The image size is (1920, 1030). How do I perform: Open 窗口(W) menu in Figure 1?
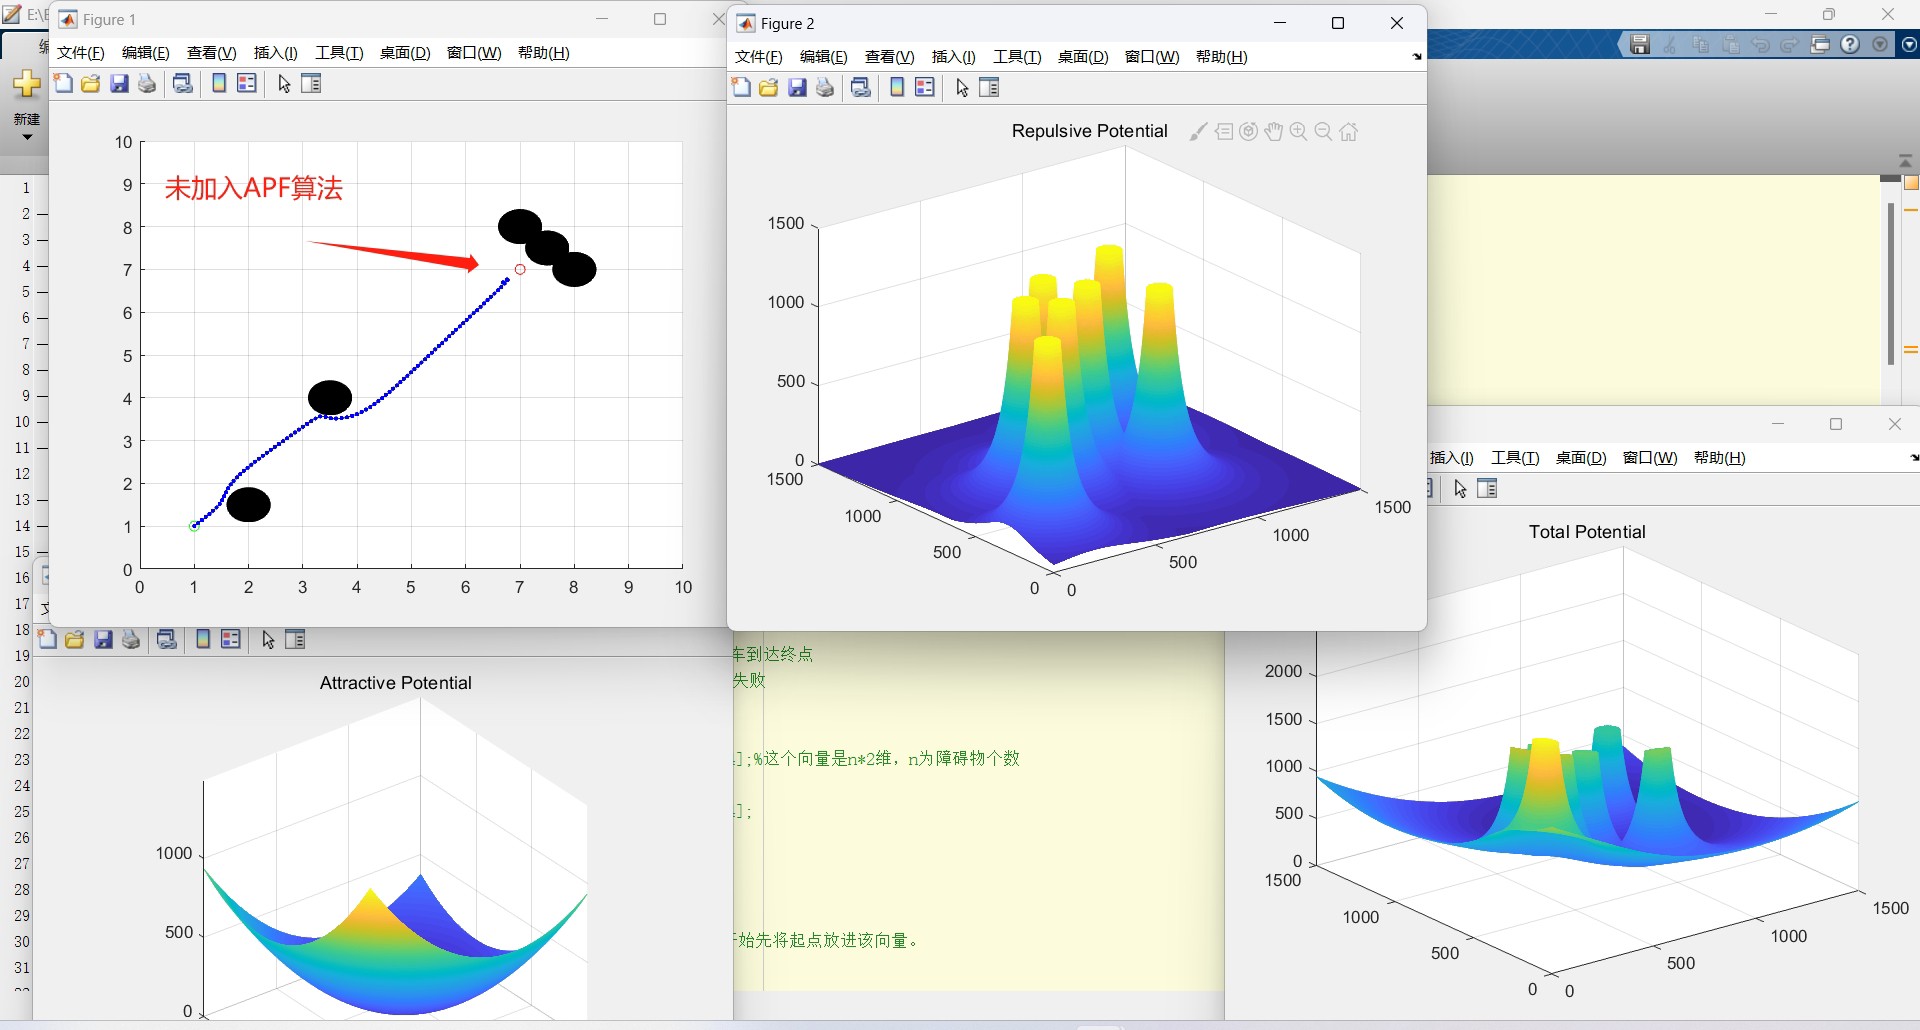[x=474, y=53]
